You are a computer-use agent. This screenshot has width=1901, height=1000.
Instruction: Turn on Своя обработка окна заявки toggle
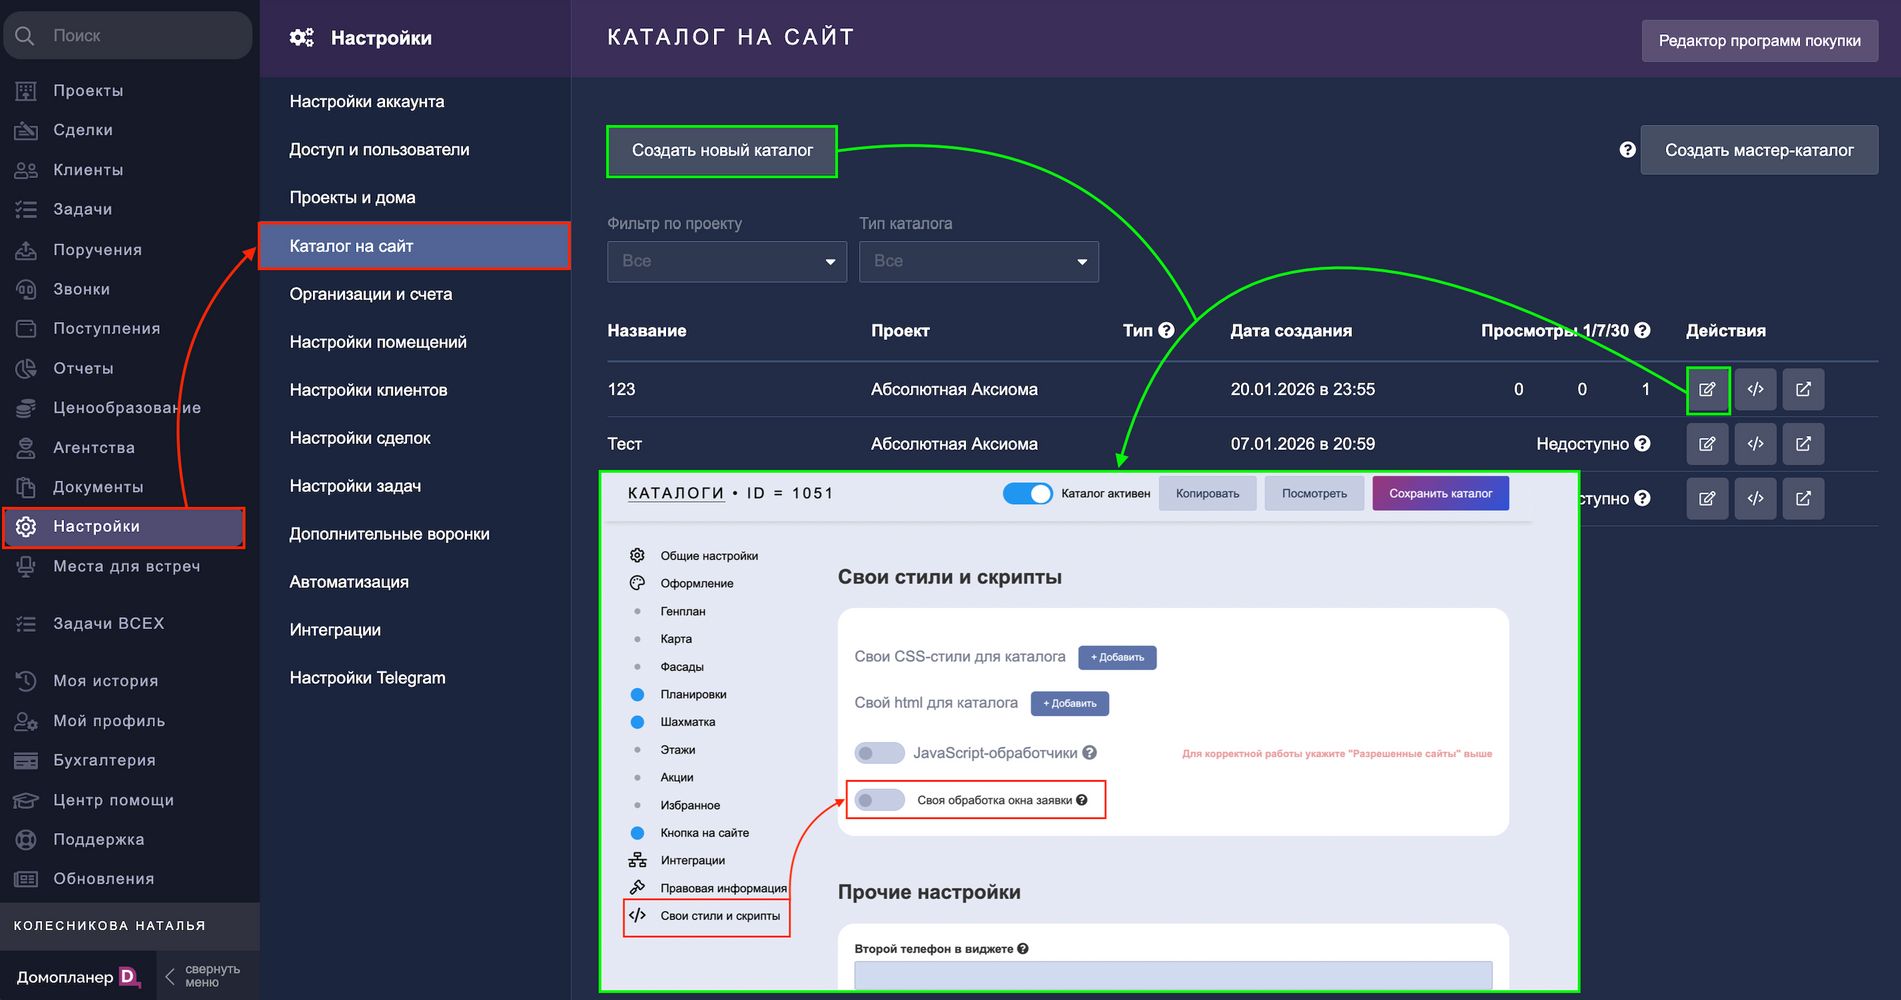point(880,800)
